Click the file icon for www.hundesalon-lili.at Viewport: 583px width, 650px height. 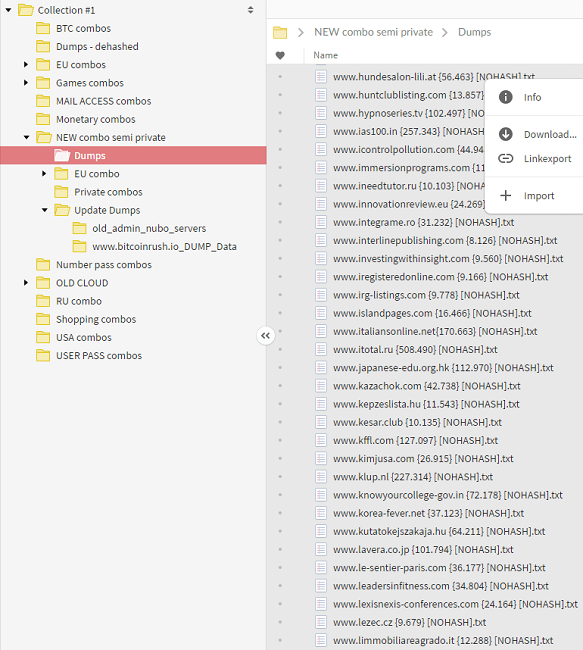pos(321,77)
